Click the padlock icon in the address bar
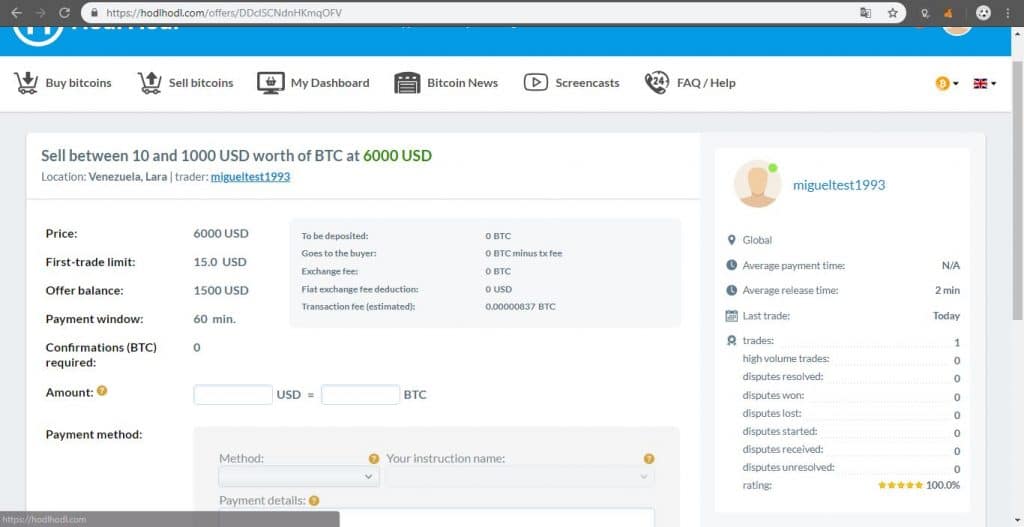The height and width of the screenshot is (527, 1024). [x=95, y=12]
